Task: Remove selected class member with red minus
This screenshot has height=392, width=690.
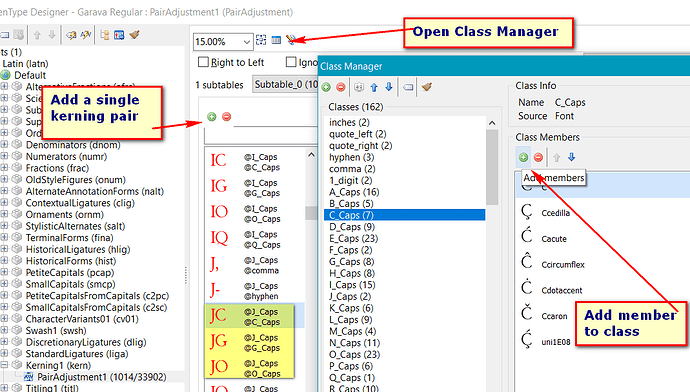Action: 538,157
